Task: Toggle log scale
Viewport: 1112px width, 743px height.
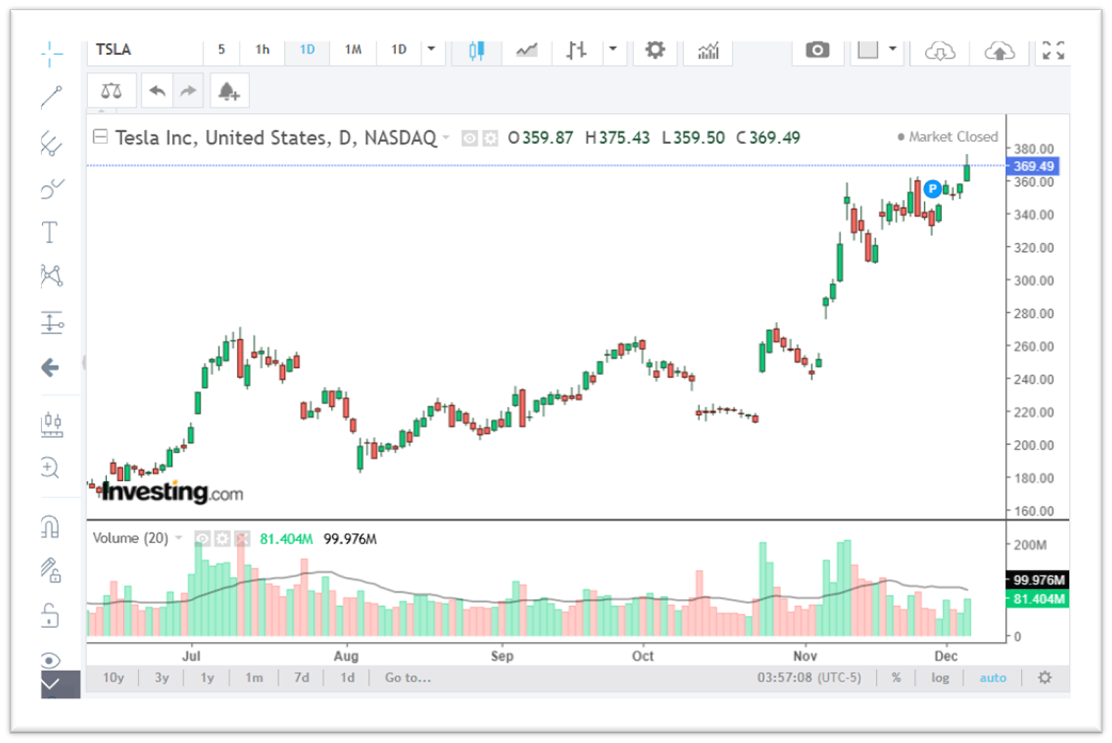Action: [x=940, y=678]
